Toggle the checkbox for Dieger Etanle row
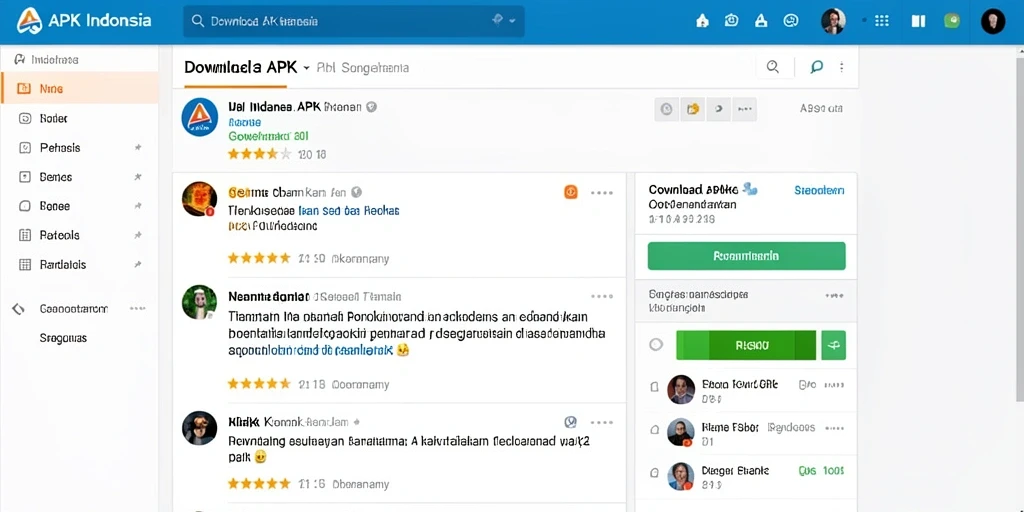Viewport: 1024px width, 512px height. (654, 473)
